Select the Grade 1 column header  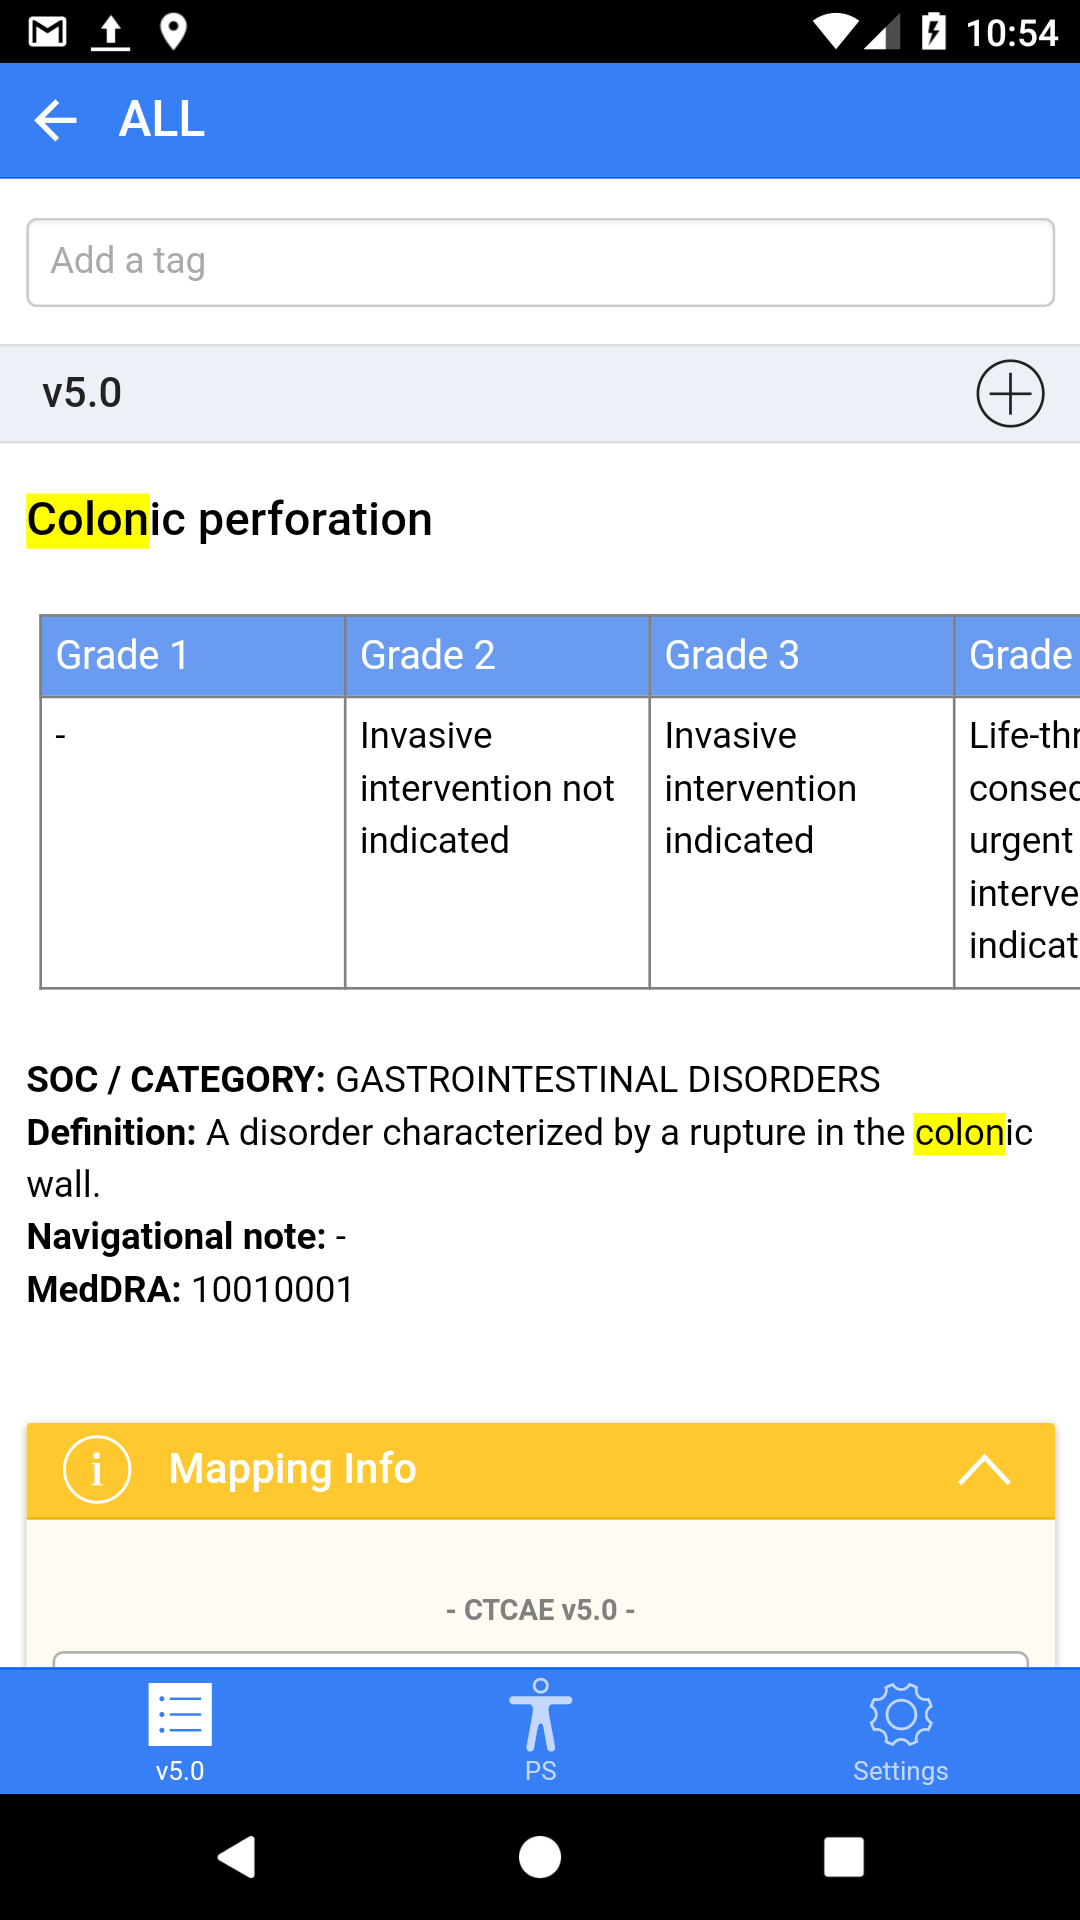coord(193,656)
